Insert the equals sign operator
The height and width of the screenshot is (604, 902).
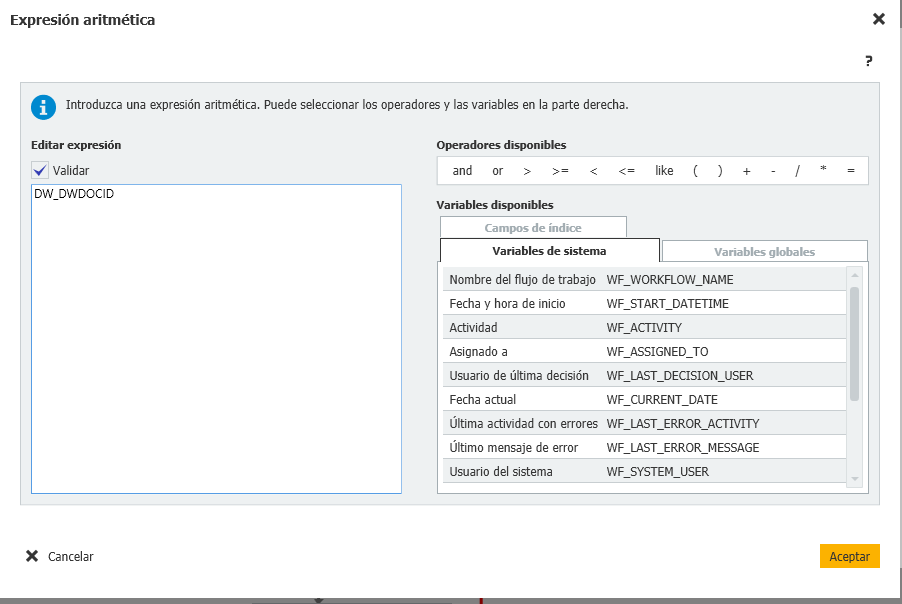click(851, 171)
